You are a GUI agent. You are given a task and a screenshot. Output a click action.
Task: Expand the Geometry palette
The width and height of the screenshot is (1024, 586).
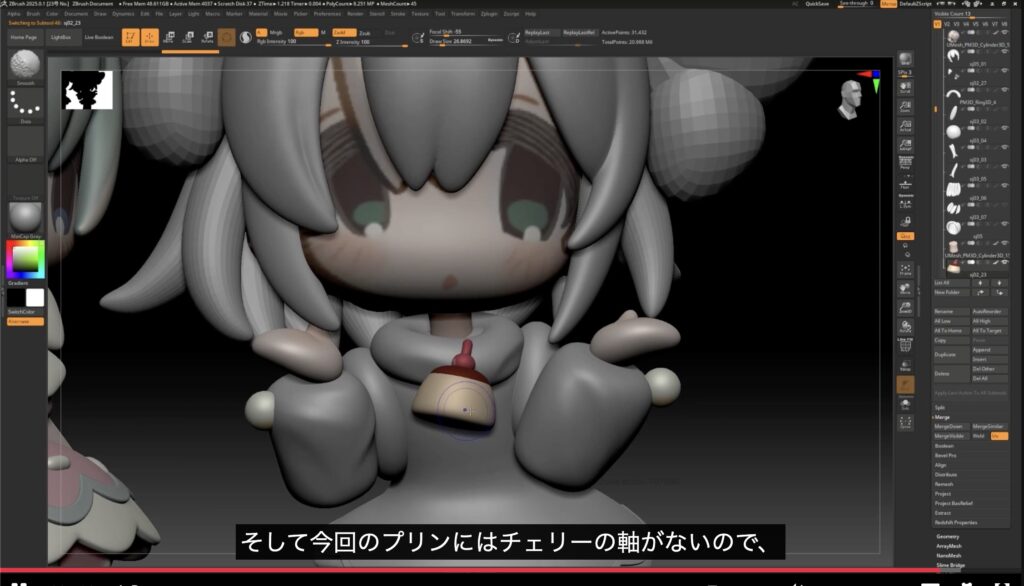point(948,536)
